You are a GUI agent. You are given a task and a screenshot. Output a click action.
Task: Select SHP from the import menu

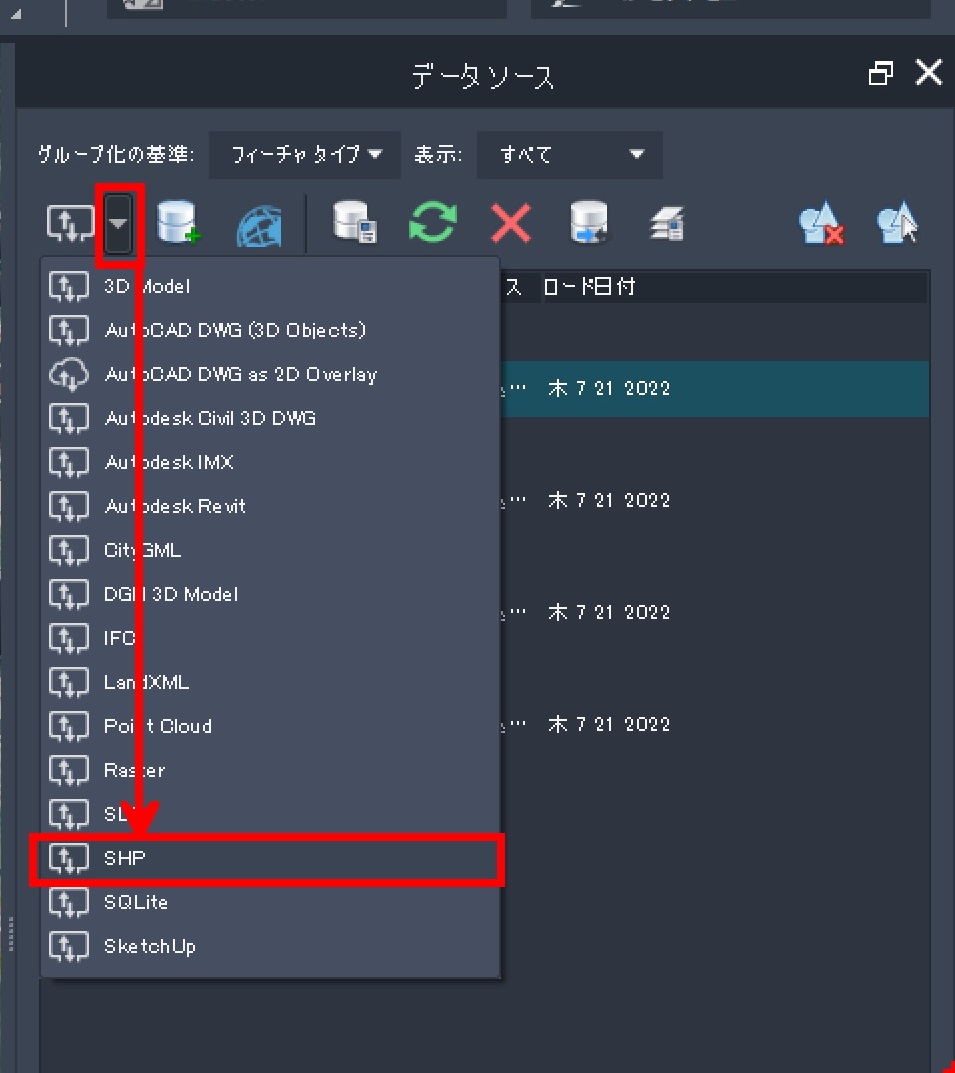click(x=271, y=858)
